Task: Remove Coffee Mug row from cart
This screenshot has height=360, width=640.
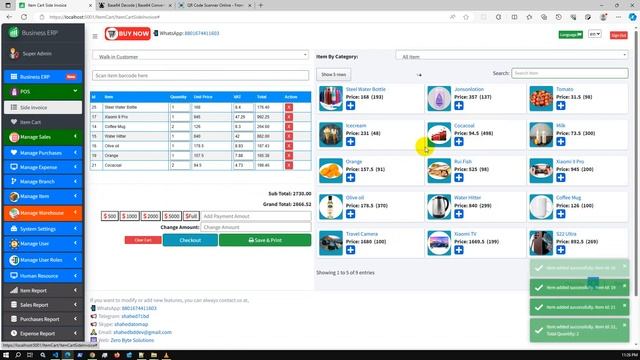Action: (289, 127)
